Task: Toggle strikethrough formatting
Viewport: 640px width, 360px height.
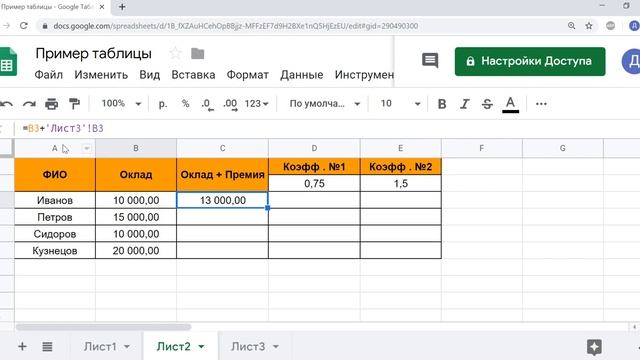Action: point(487,104)
